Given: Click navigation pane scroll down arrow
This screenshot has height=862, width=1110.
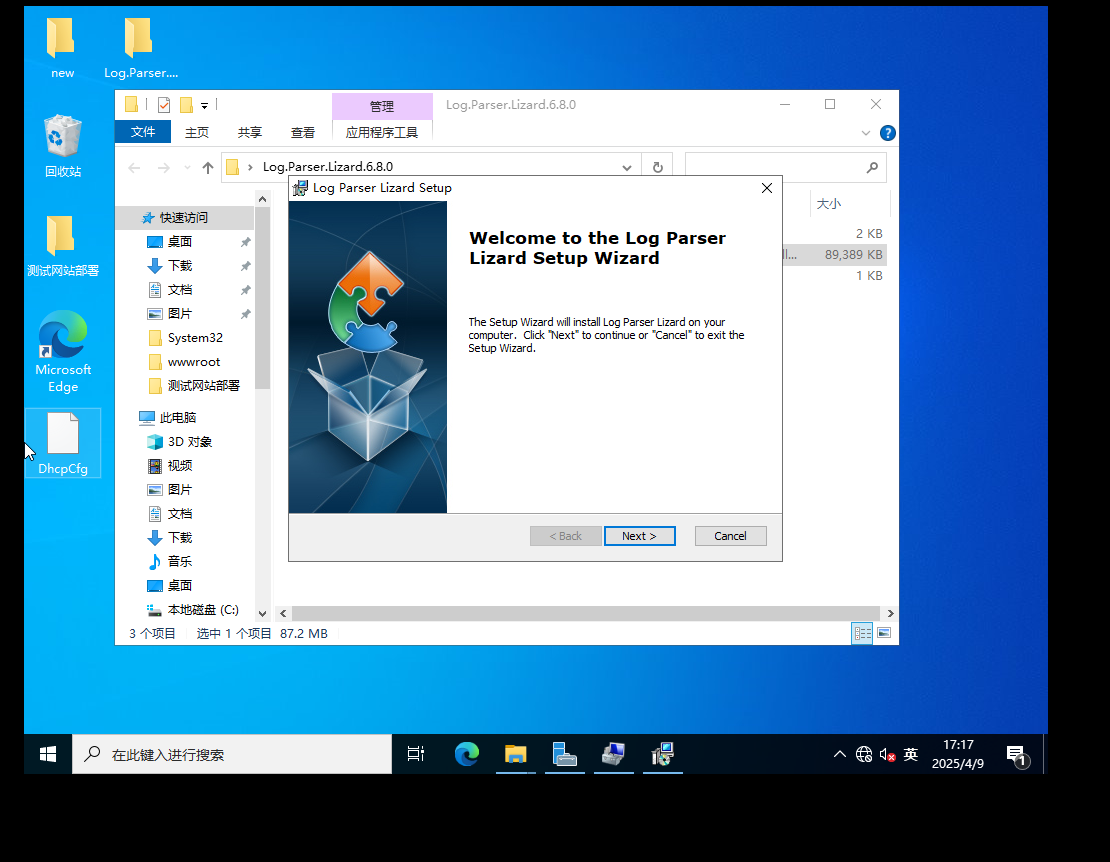Looking at the screenshot, I should tap(262, 614).
